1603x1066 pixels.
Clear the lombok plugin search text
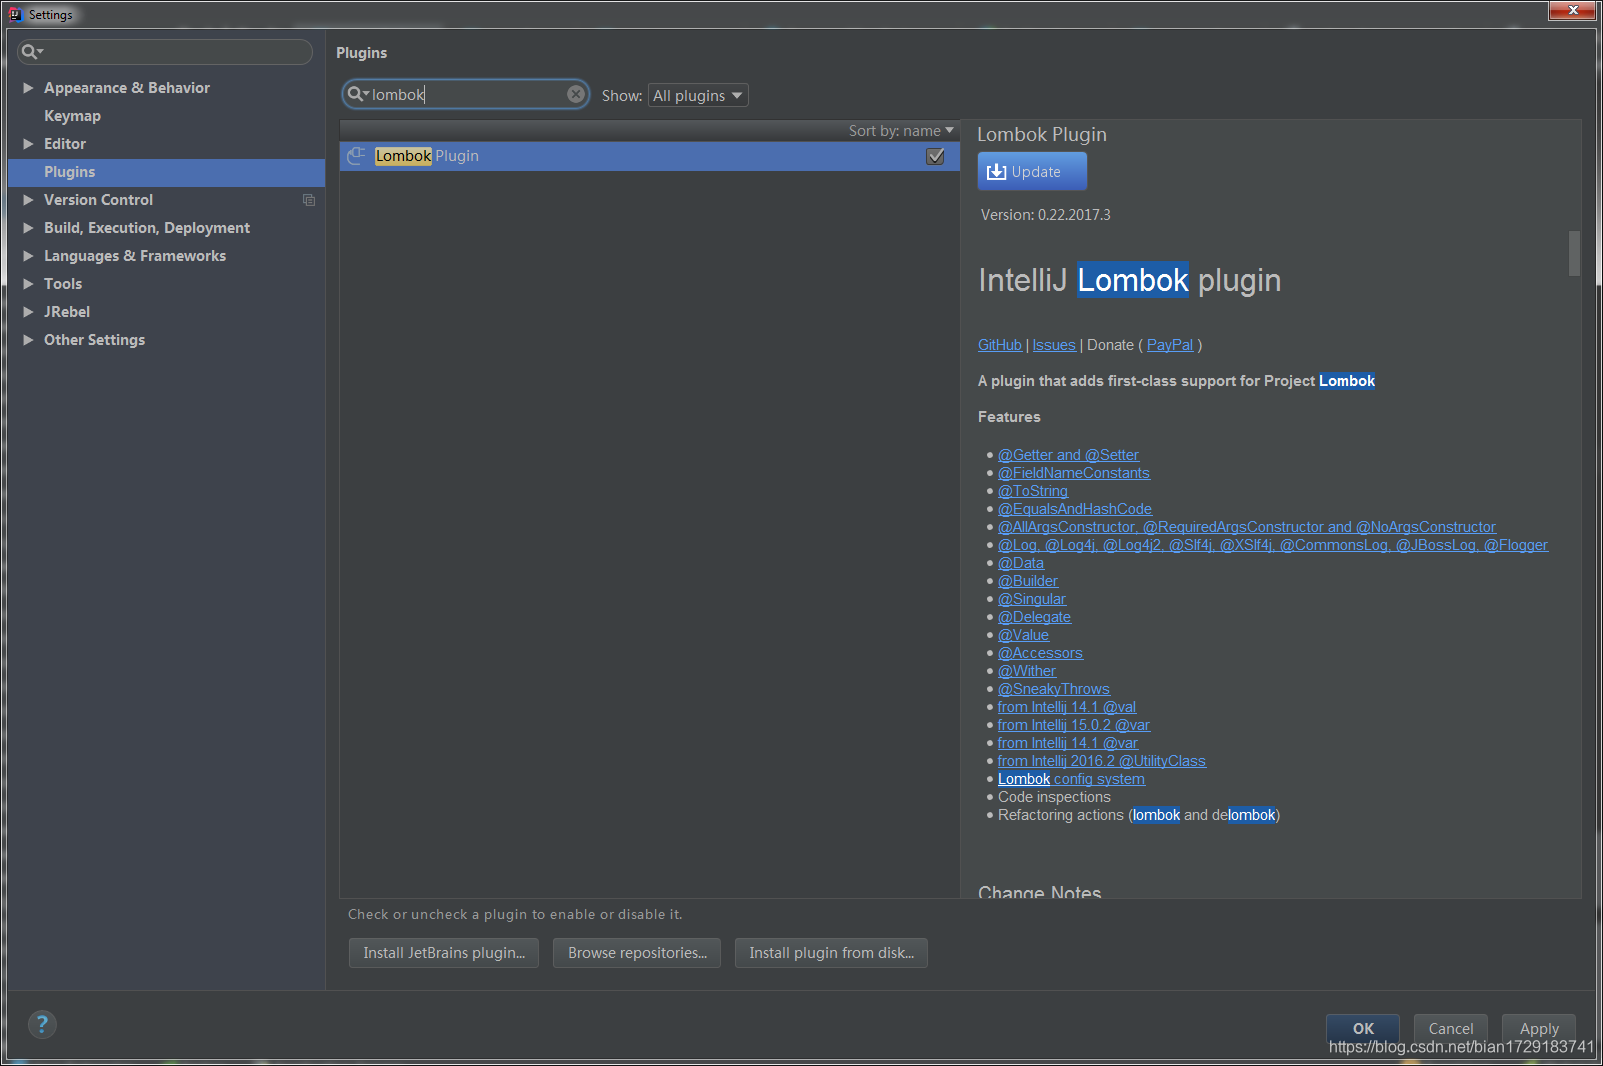coord(576,94)
